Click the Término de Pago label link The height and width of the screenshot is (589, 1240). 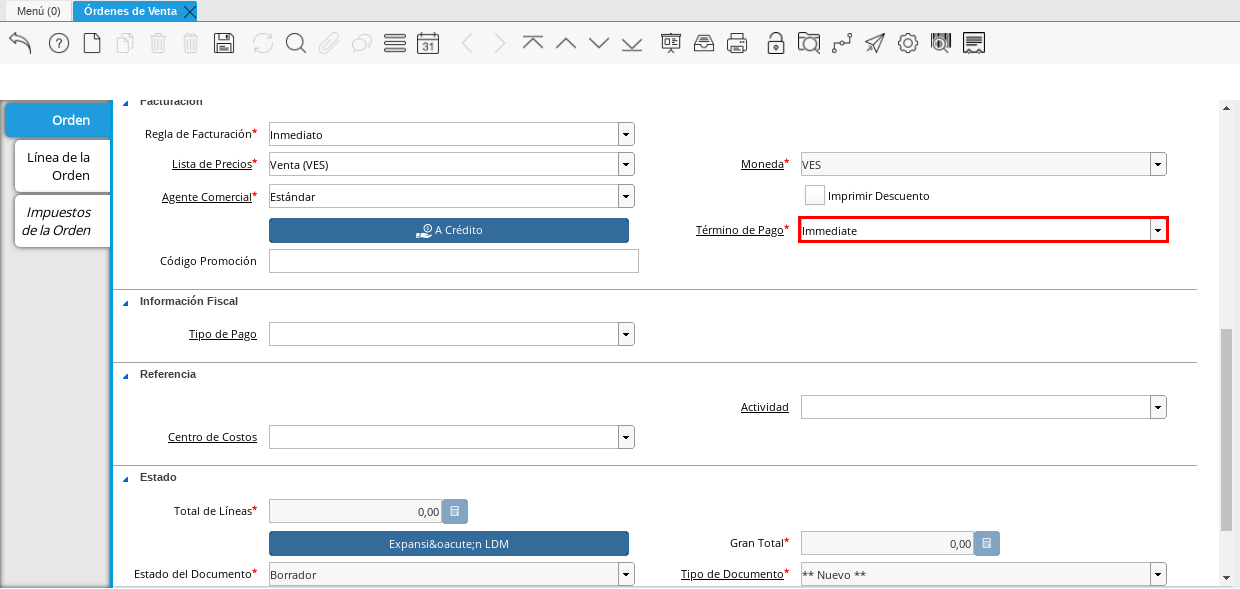[739, 230]
